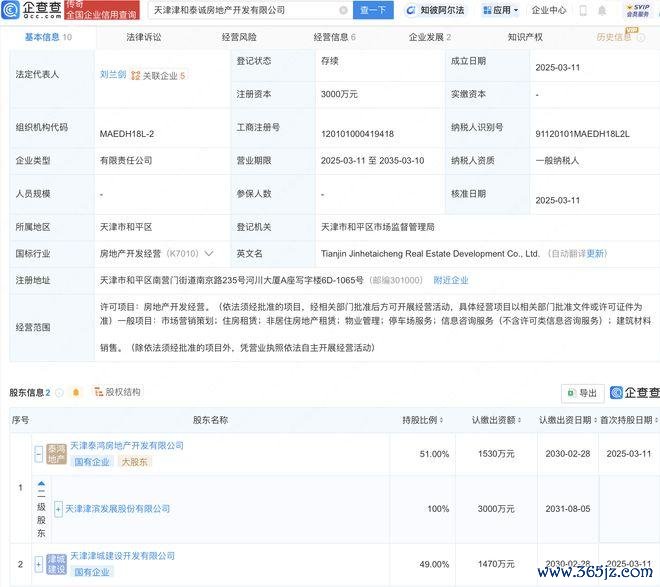Select the 注册资本 value 3000万元

click(339, 94)
